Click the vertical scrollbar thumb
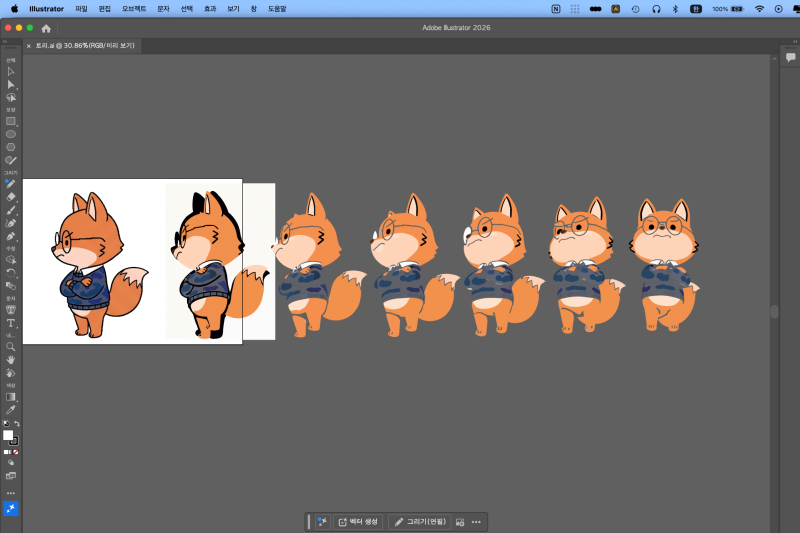 774,311
